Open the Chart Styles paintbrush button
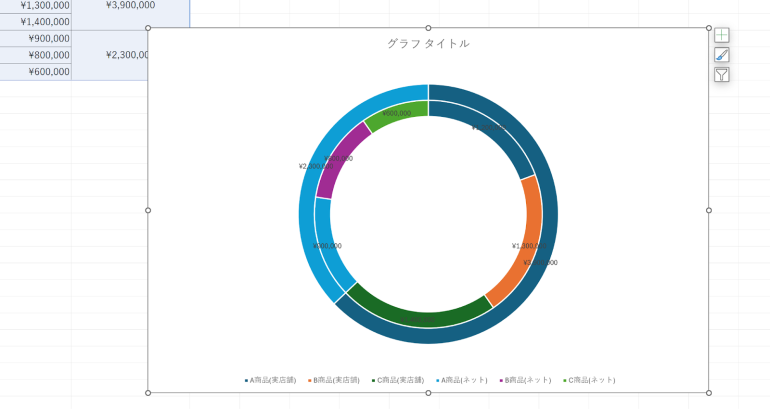The height and width of the screenshot is (409, 770). (721, 55)
